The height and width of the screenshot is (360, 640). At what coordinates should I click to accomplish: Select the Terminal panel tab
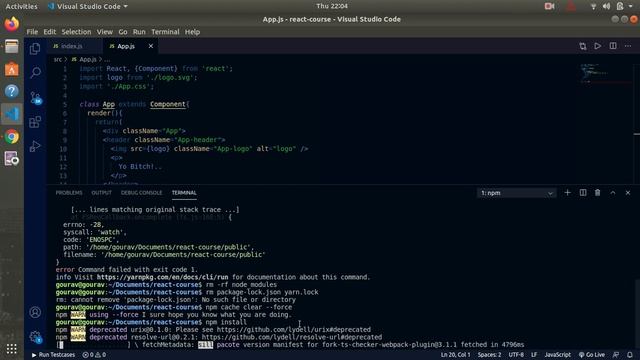(184, 193)
